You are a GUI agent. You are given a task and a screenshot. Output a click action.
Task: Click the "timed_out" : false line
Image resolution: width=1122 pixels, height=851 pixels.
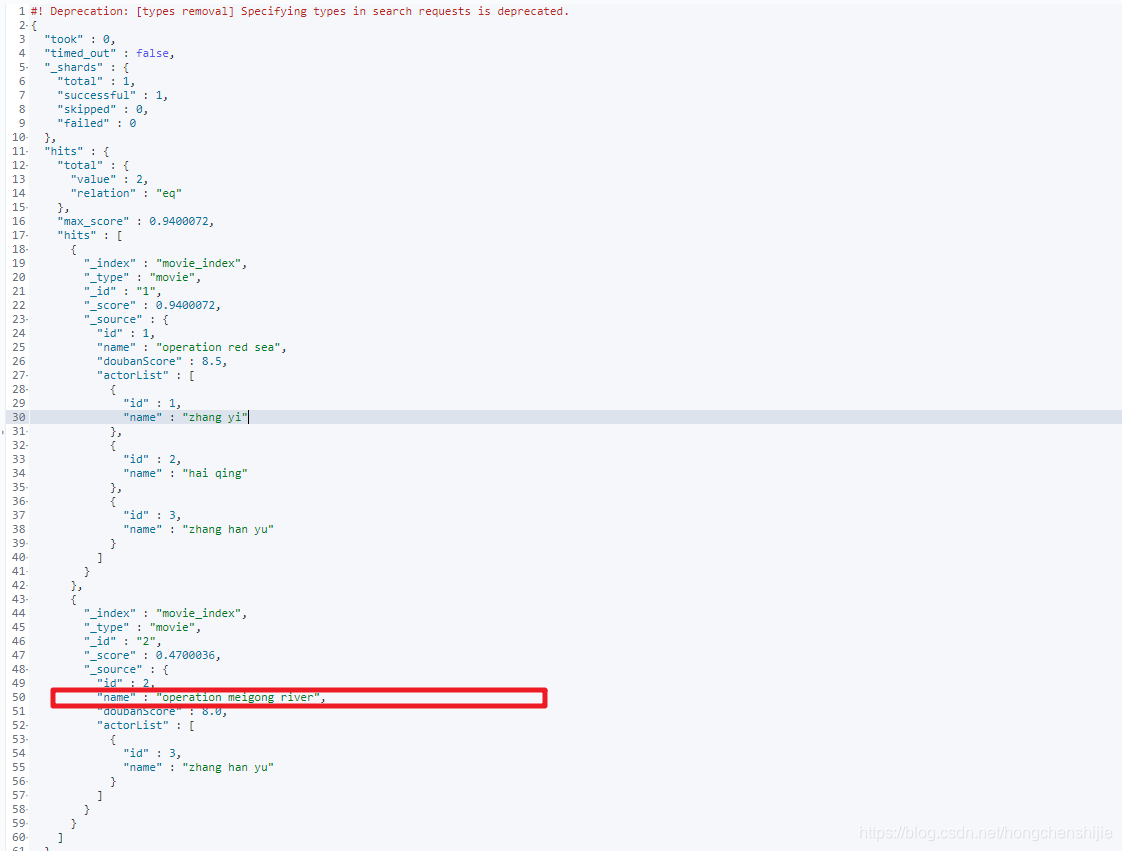[x=109, y=54]
